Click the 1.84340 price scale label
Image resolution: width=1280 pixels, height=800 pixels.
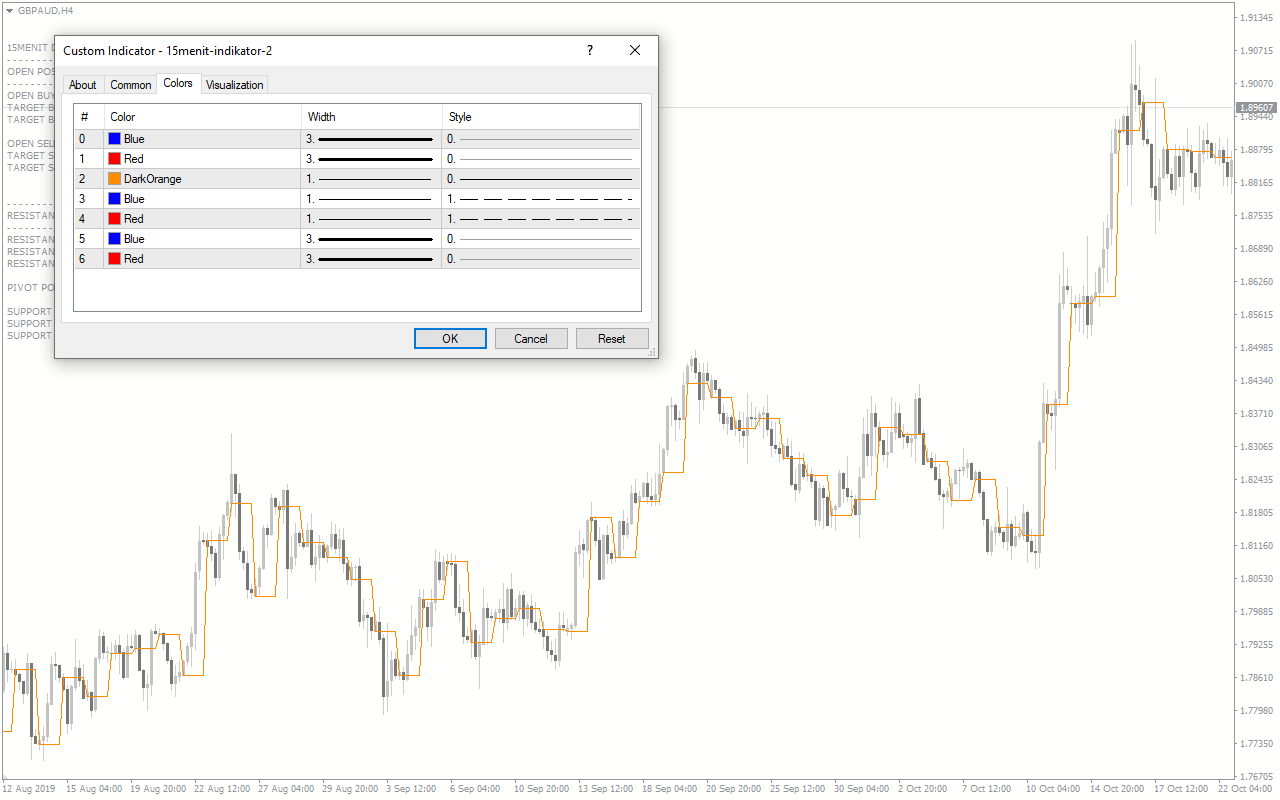coord(1256,381)
